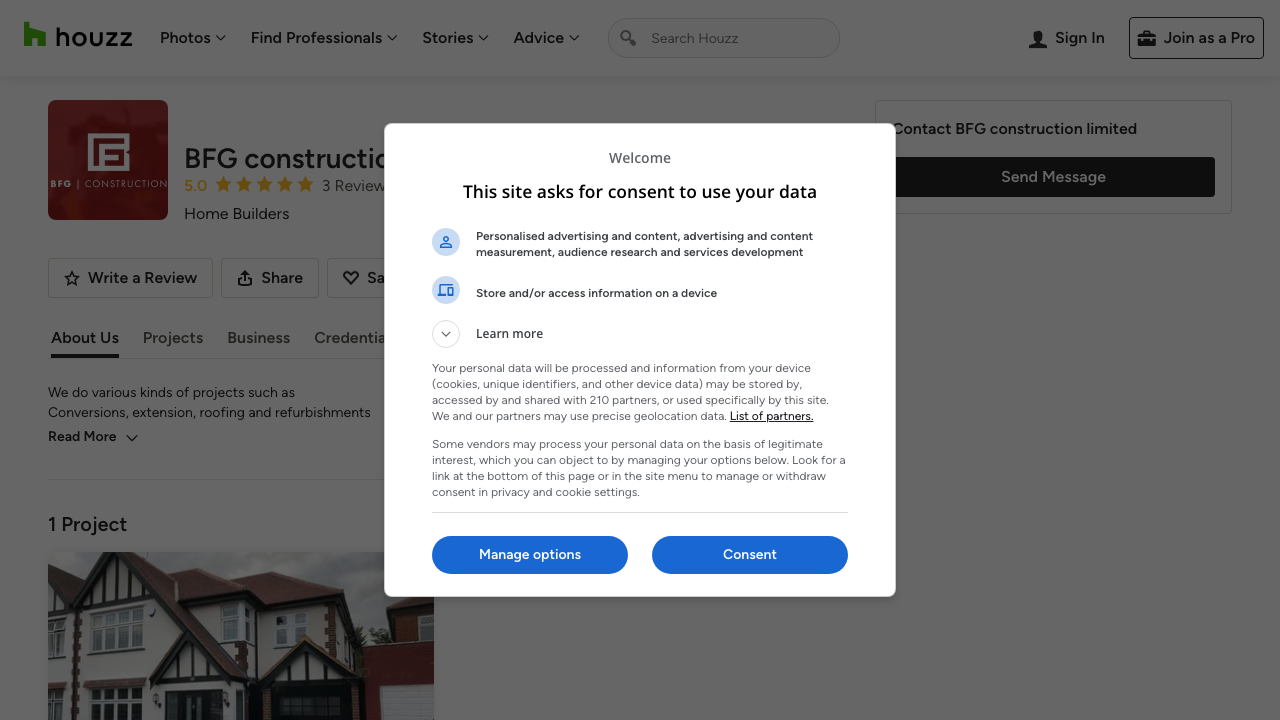Click the briefcase Join as a Pro icon

(x=1146, y=38)
